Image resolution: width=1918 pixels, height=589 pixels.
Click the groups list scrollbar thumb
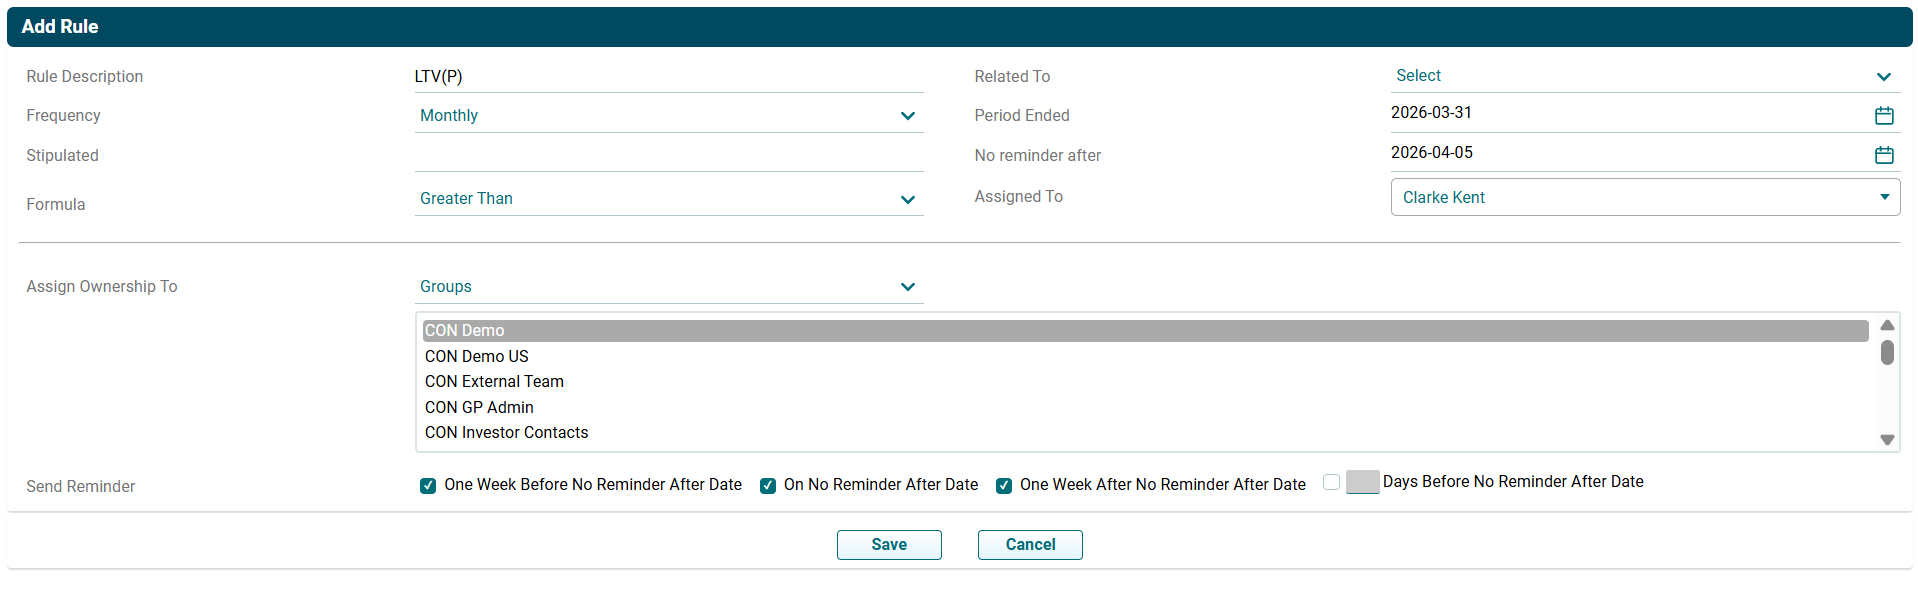tap(1887, 353)
